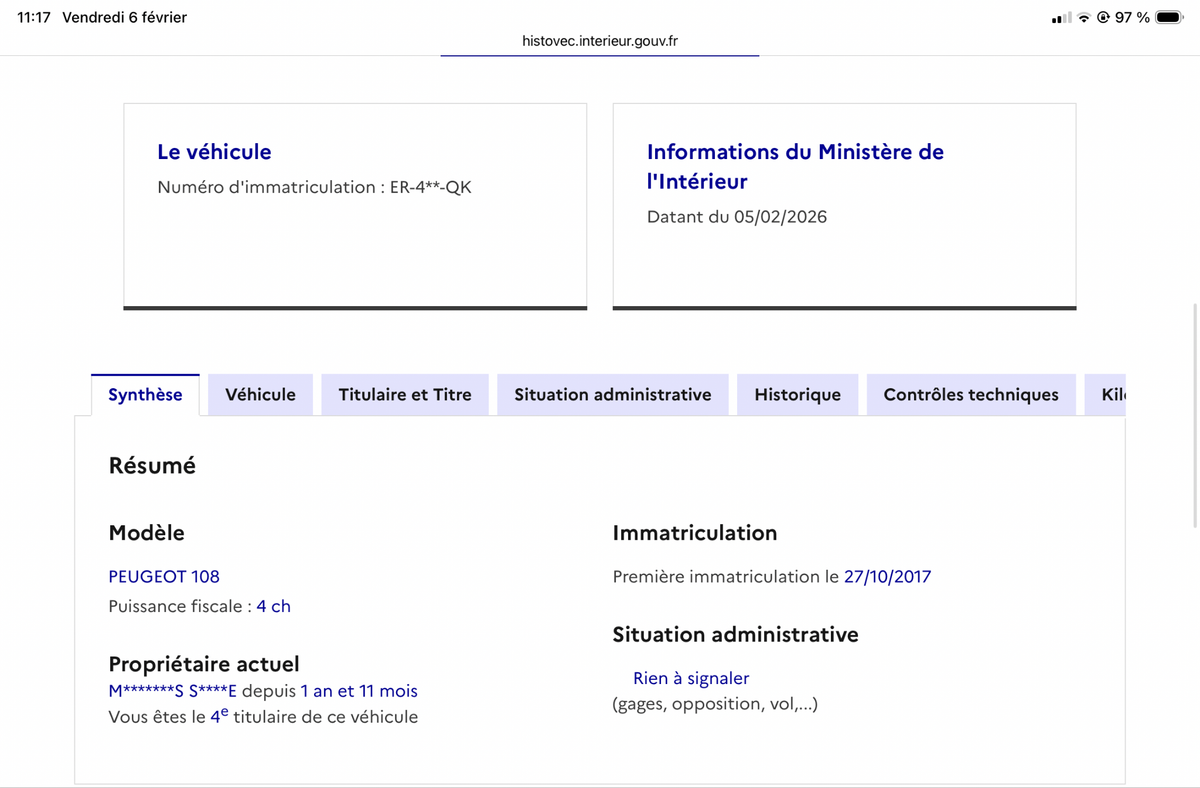Image resolution: width=1200 pixels, height=788 pixels.
Task: Click the Datant du 05/02/2026 text
Action: [x=737, y=217]
